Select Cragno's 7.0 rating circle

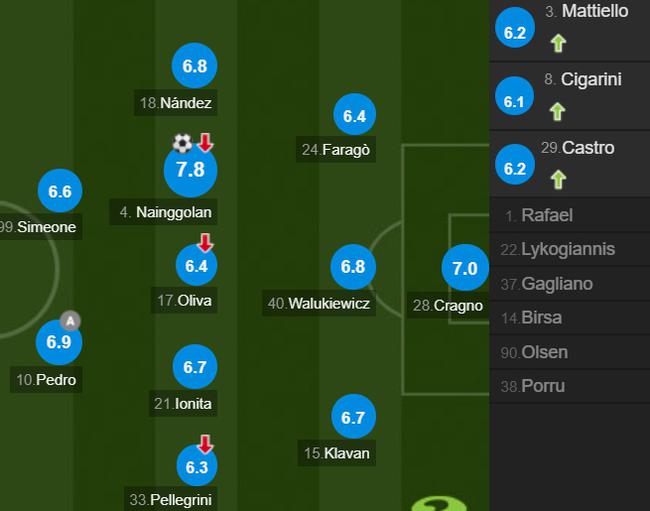tap(465, 268)
